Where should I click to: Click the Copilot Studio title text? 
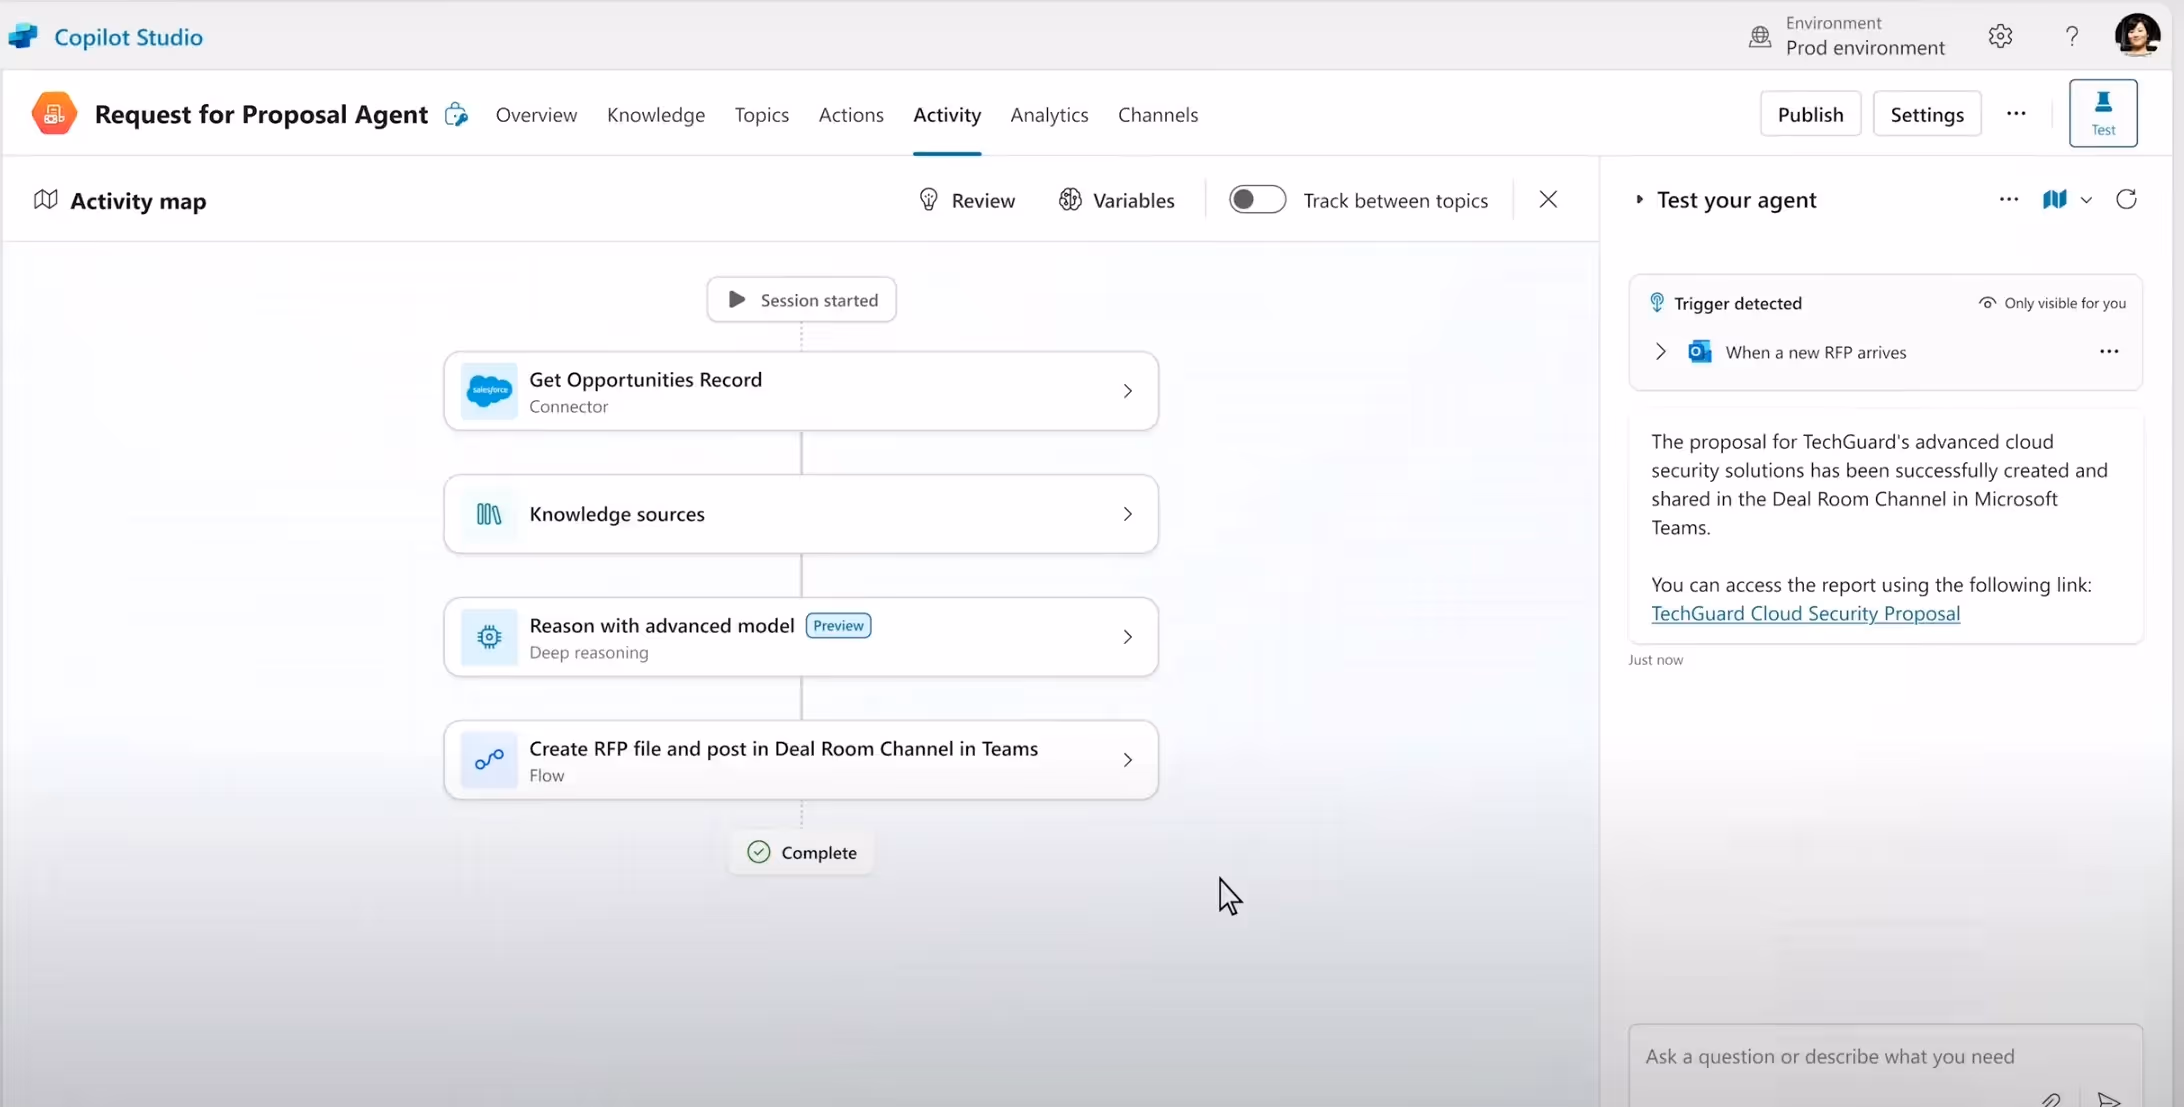[128, 37]
